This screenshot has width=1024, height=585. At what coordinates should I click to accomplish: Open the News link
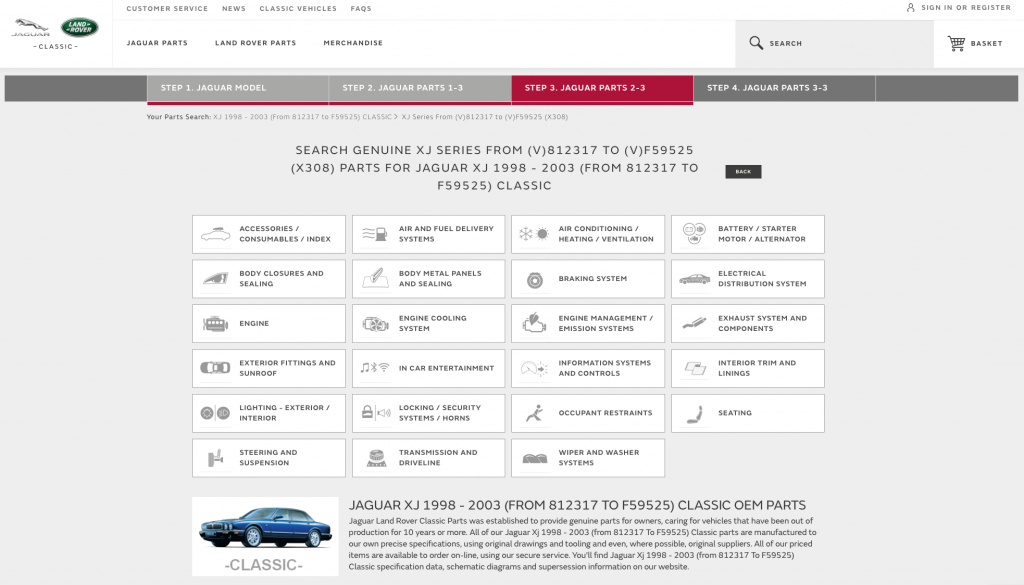pyautogui.click(x=234, y=8)
